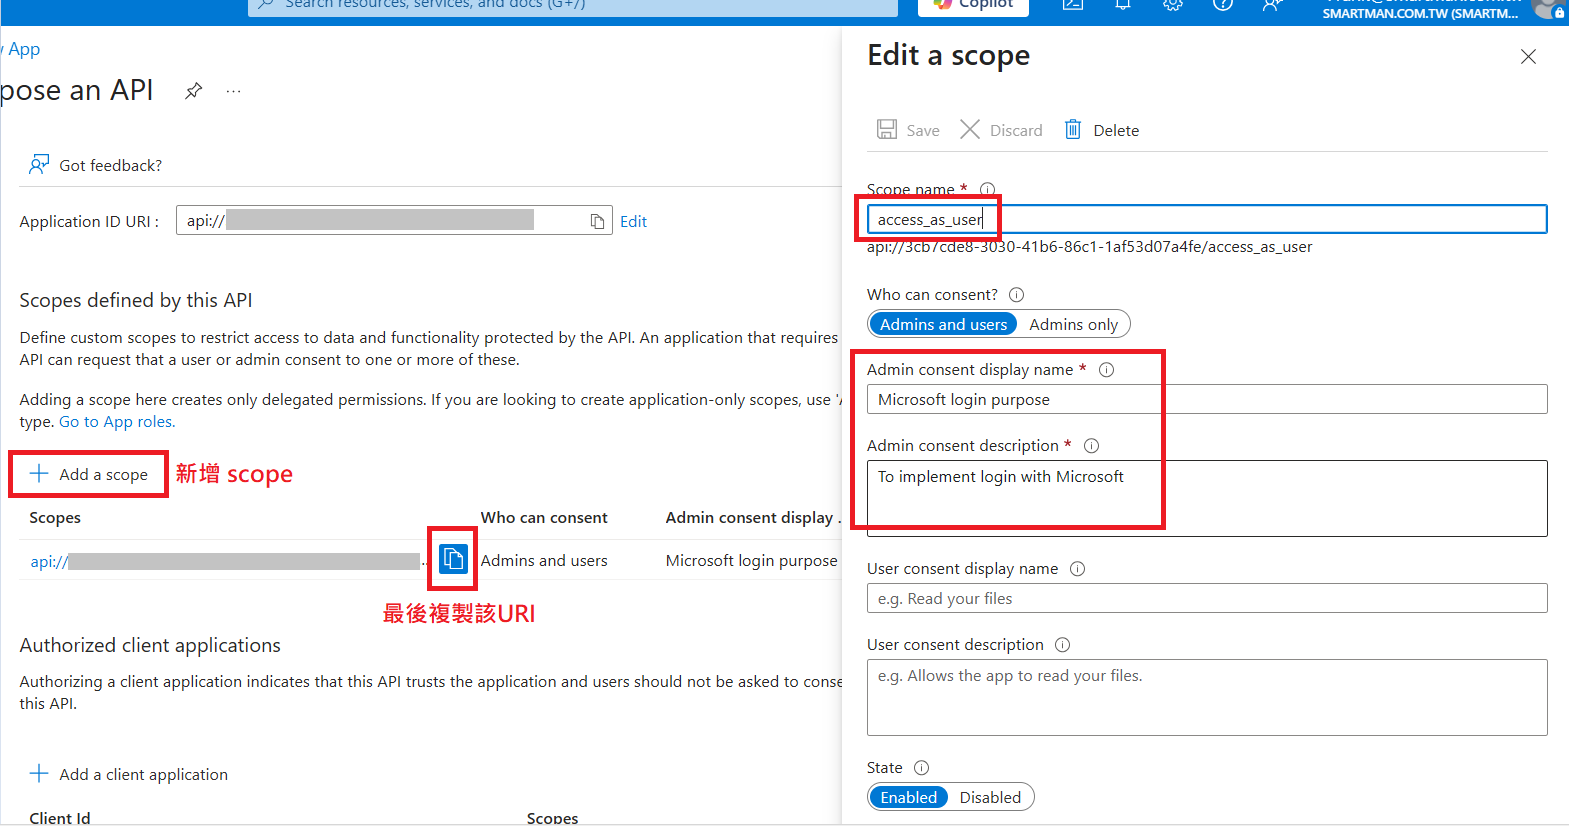Set scope state to Enabled
The height and width of the screenshot is (826, 1569).
coord(908,797)
